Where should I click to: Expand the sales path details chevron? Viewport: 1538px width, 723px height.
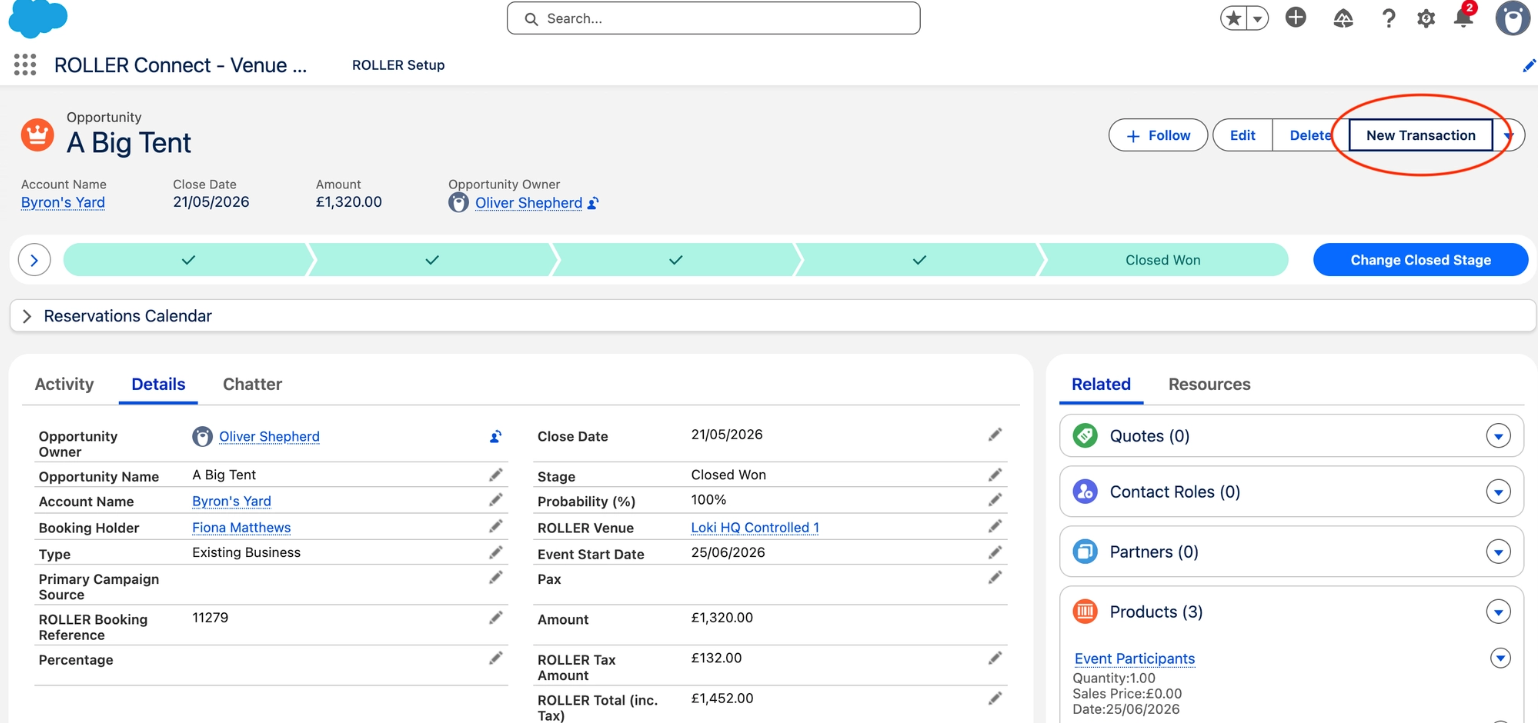point(34,260)
